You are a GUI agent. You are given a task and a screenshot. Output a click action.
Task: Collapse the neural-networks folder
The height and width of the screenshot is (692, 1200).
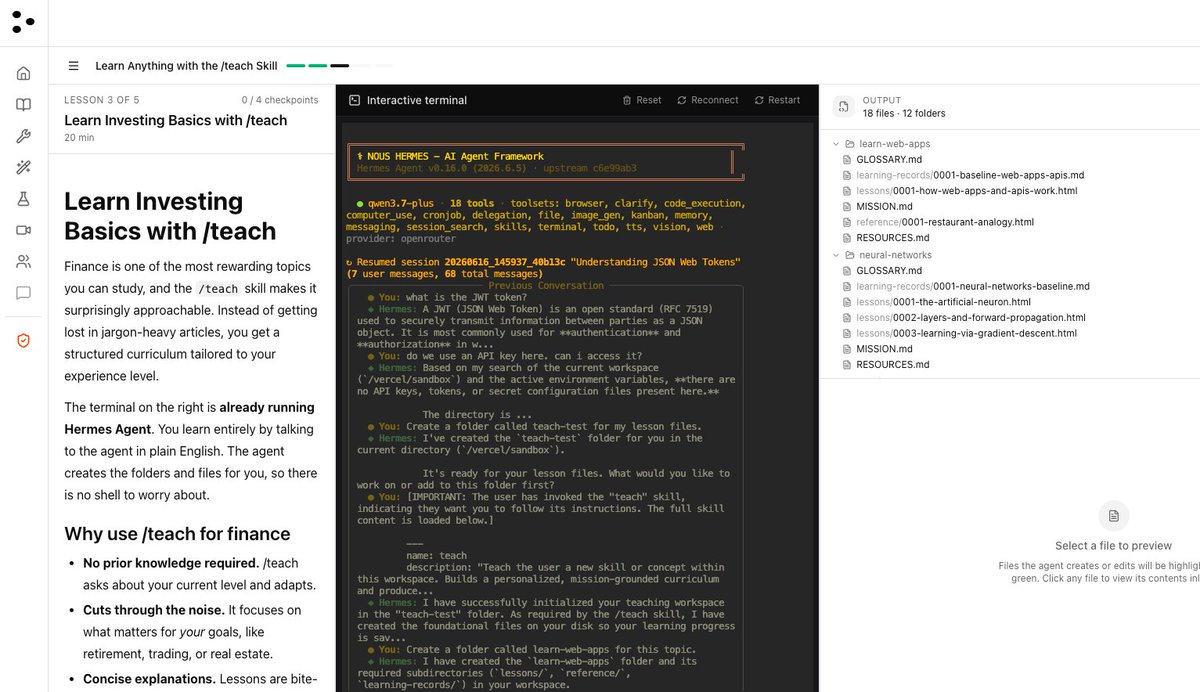836,255
